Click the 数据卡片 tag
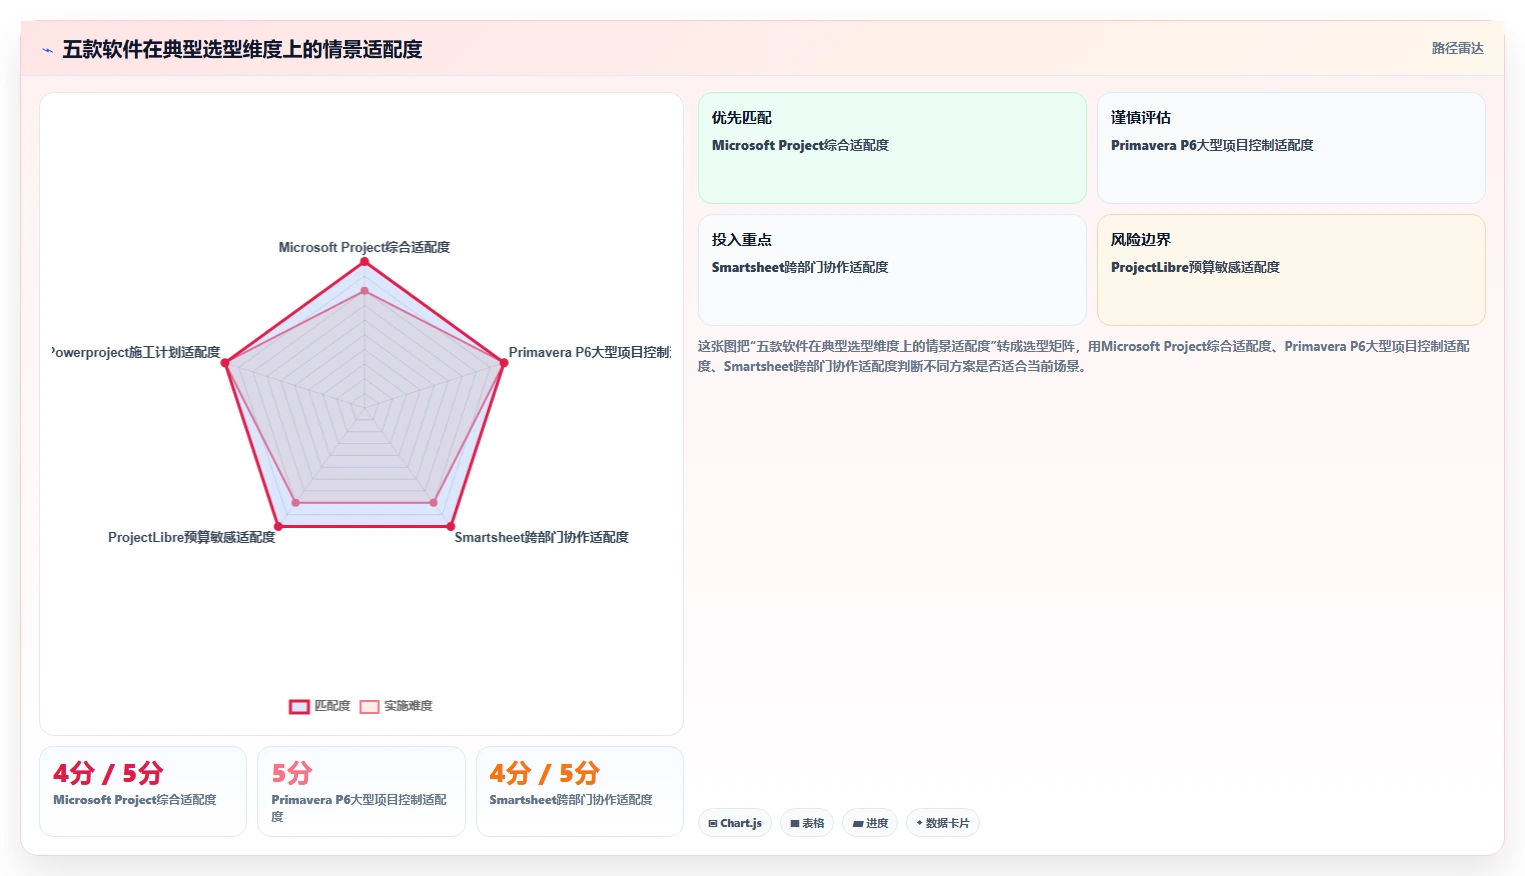The width and height of the screenshot is (1525, 876). click(943, 823)
